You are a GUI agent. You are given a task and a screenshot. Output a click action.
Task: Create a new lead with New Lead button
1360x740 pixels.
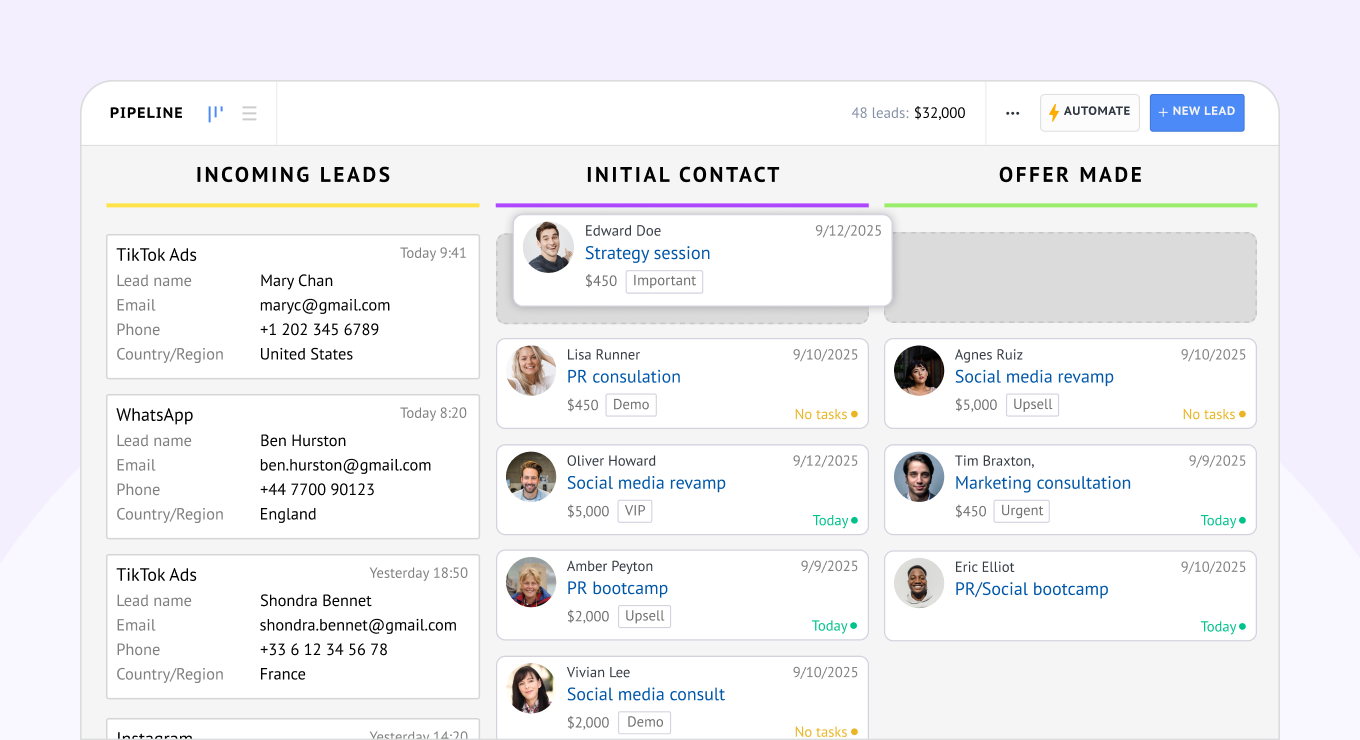[x=1196, y=112]
